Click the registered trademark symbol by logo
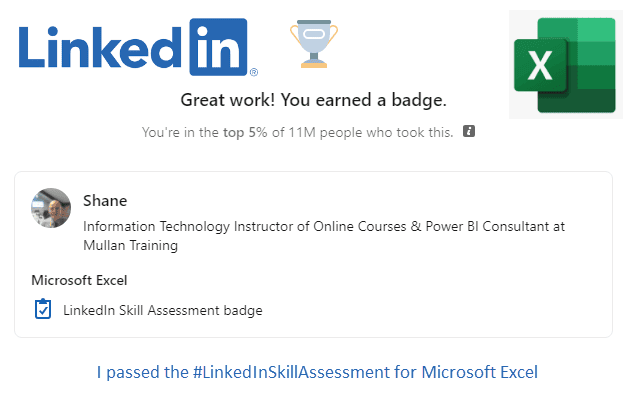Image resolution: width=636 pixels, height=405 pixels. coord(254,72)
